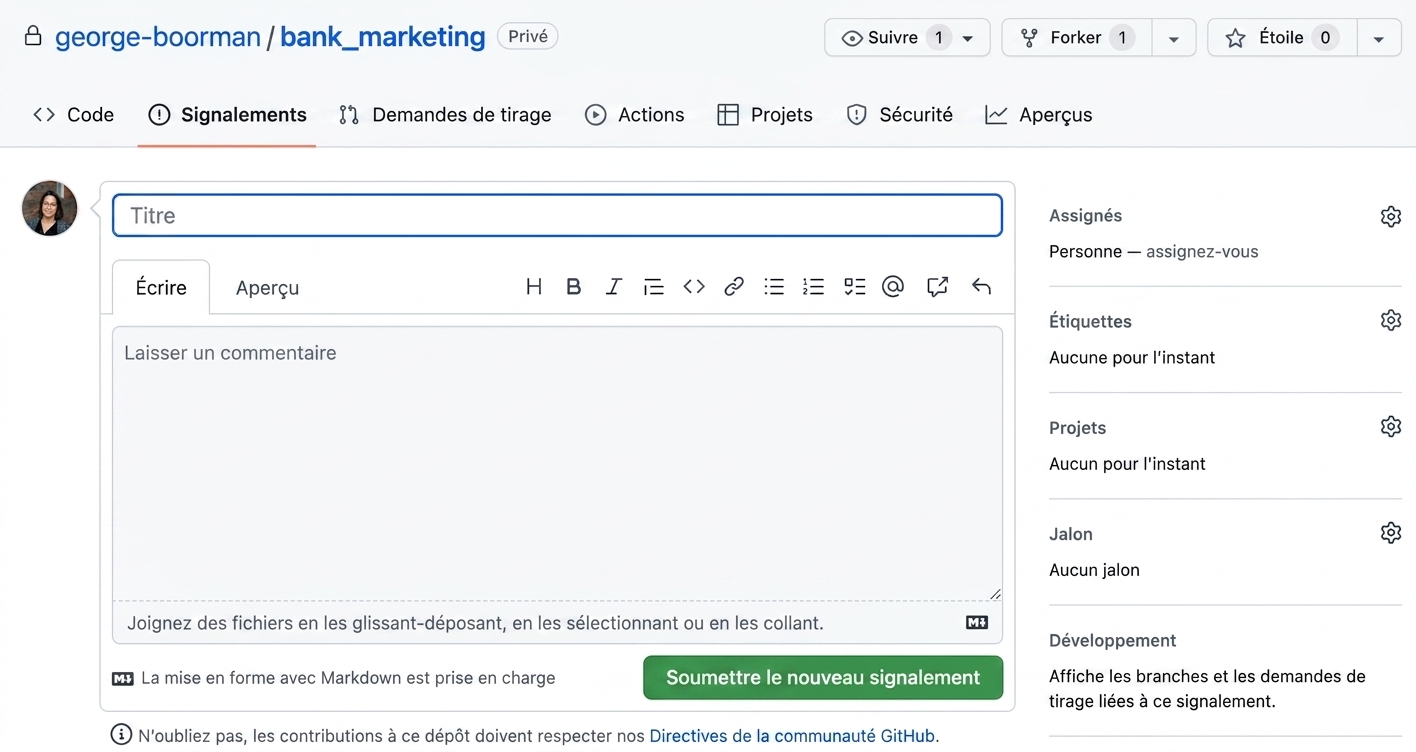Open the Code tab
The image size is (1416, 752).
pos(74,115)
